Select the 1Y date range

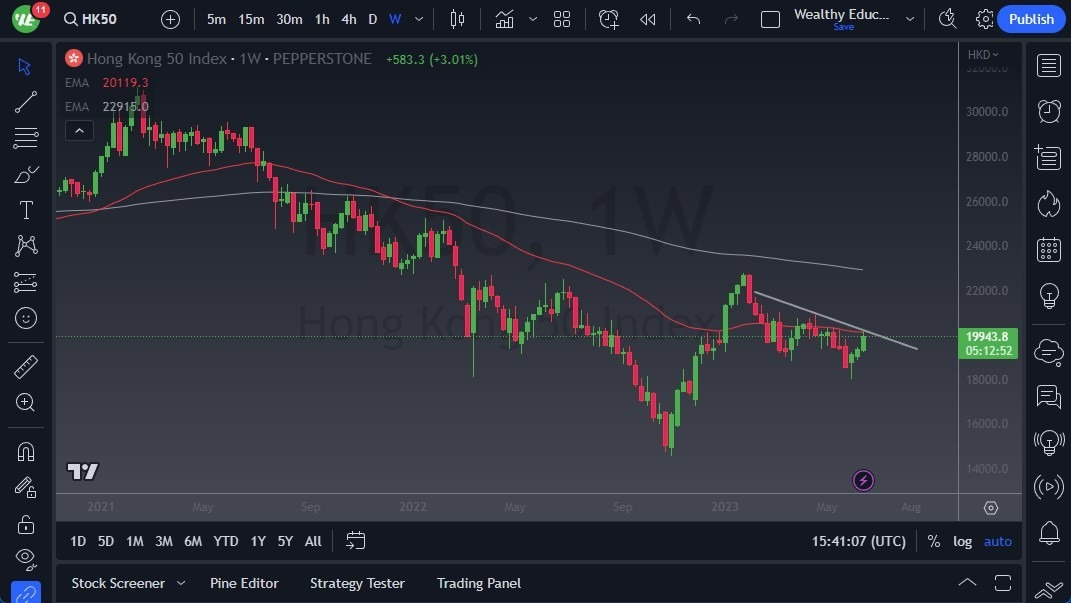[257, 541]
